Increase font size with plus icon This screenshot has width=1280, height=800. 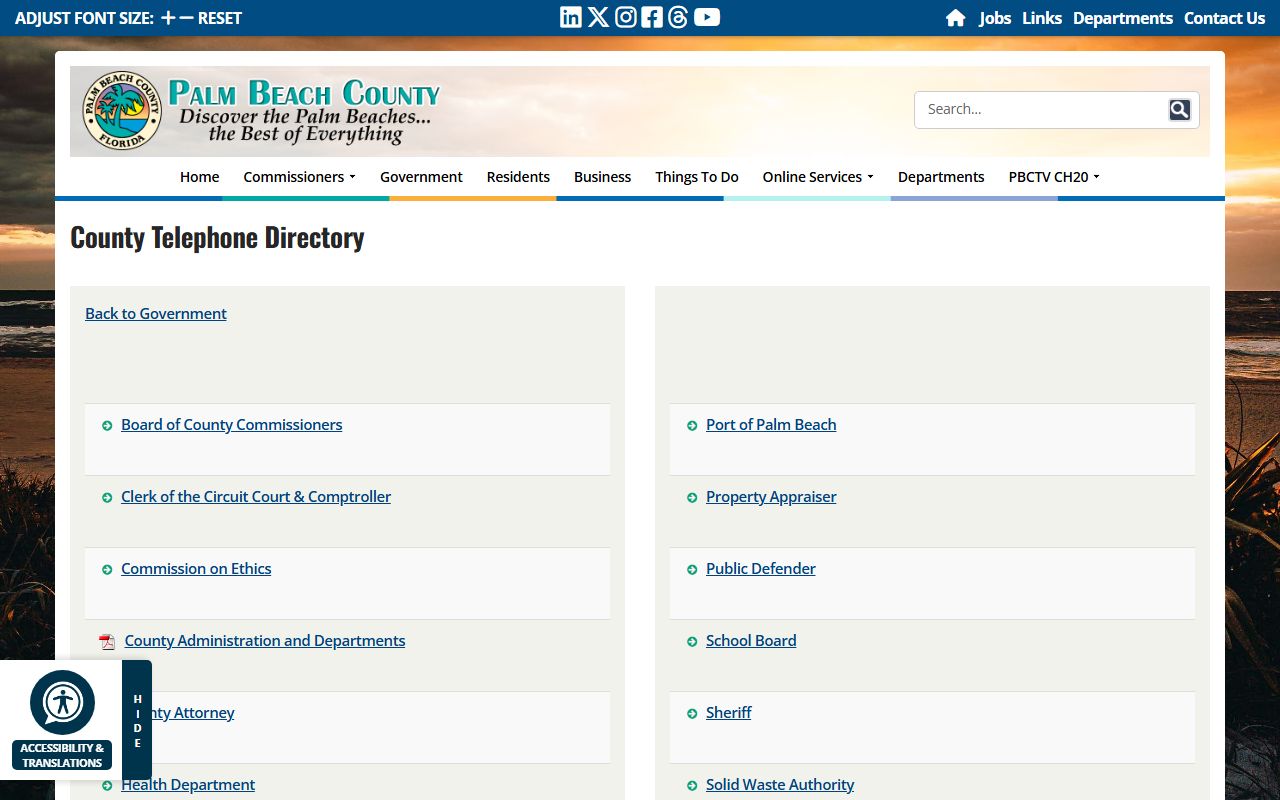[168, 18]
